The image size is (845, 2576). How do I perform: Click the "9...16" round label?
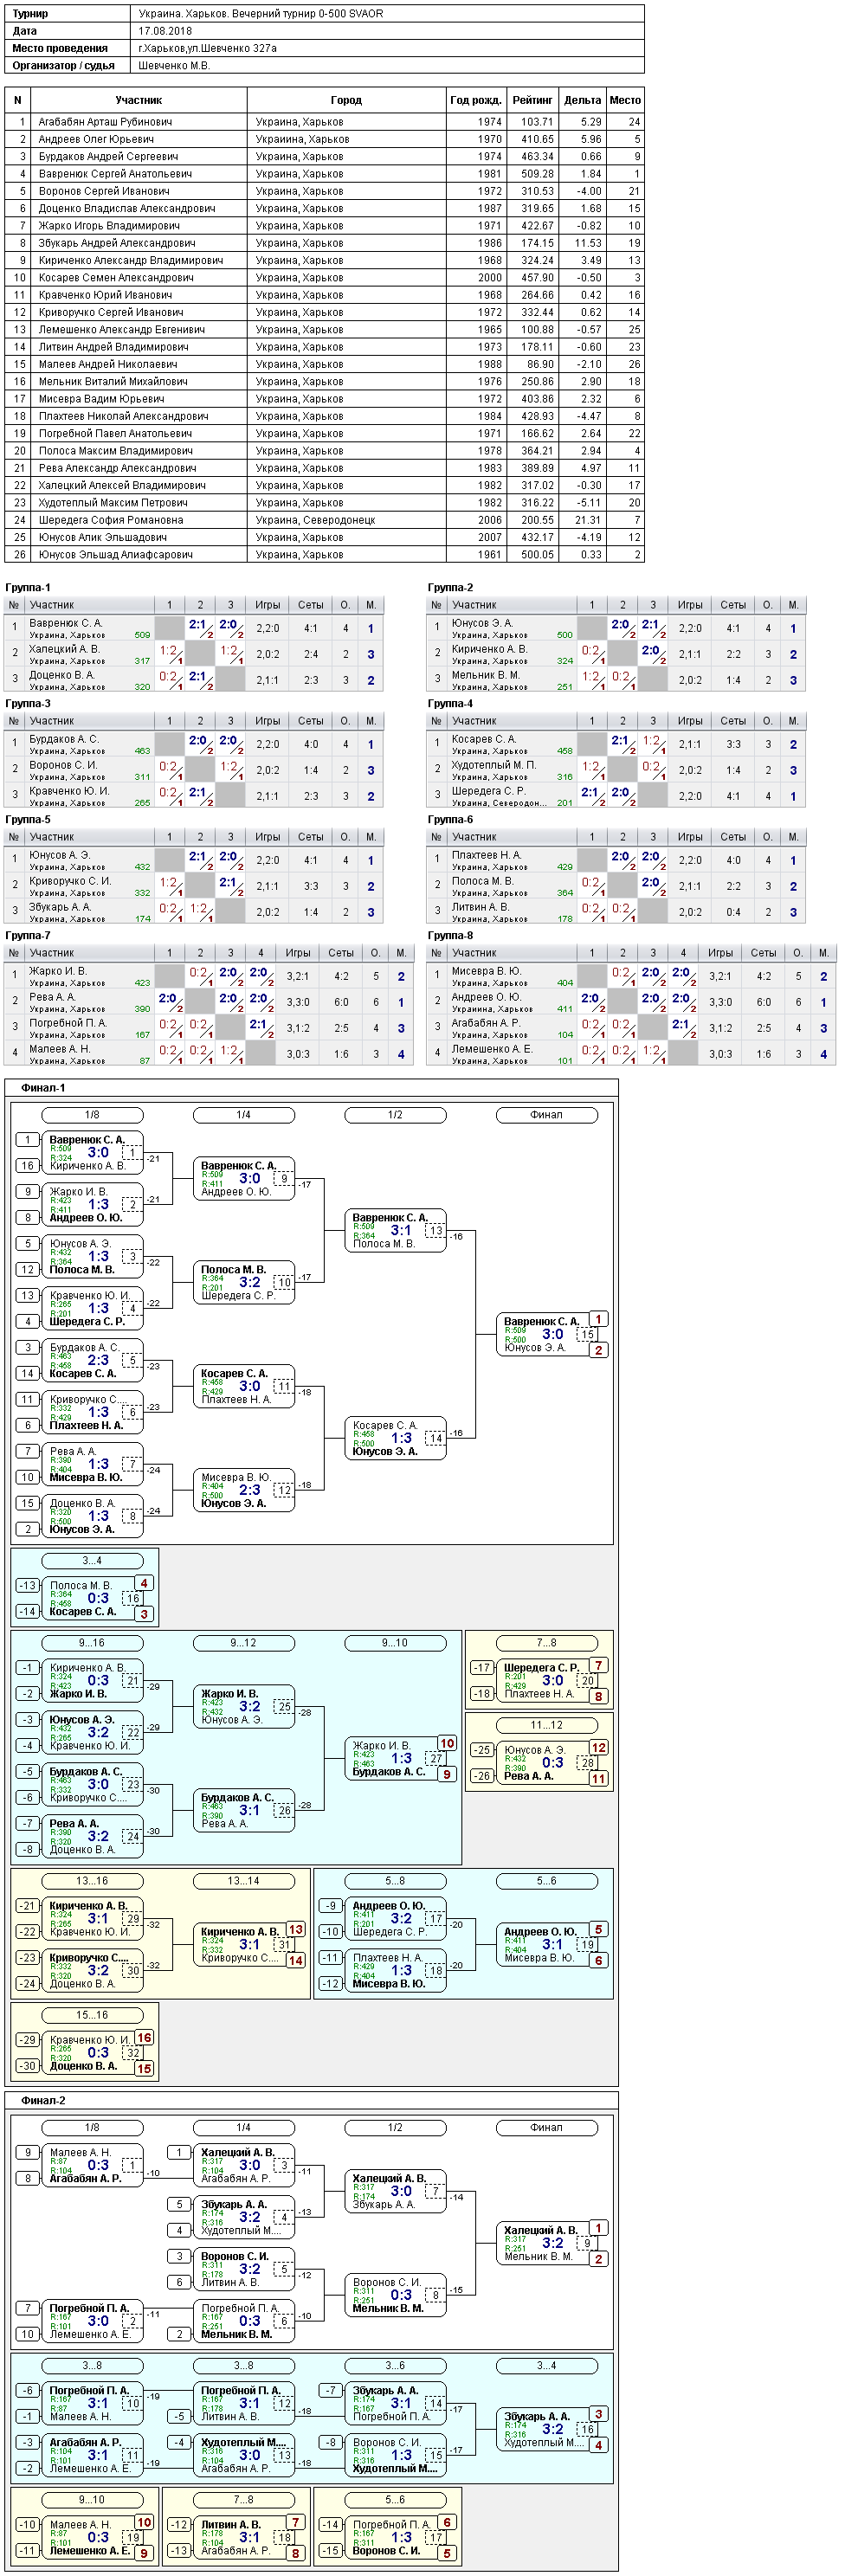pyautogui.click(x=92, y=1643)
